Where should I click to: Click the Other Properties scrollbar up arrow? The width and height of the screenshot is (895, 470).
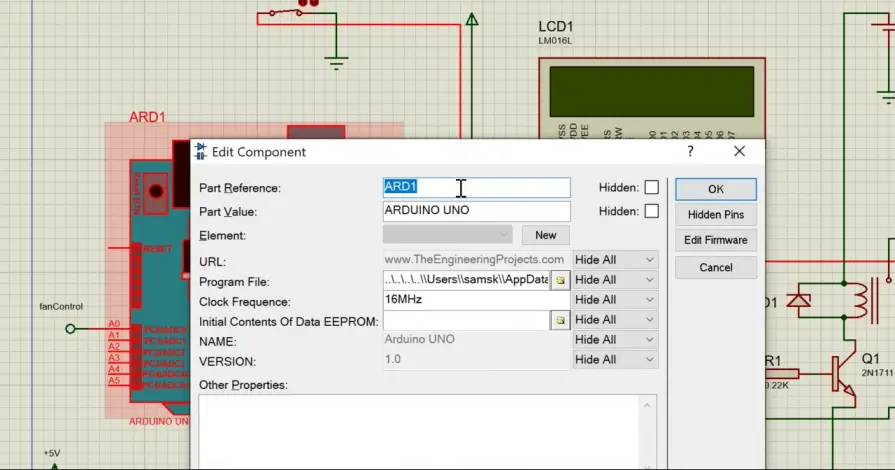click(x=647, y=405)
